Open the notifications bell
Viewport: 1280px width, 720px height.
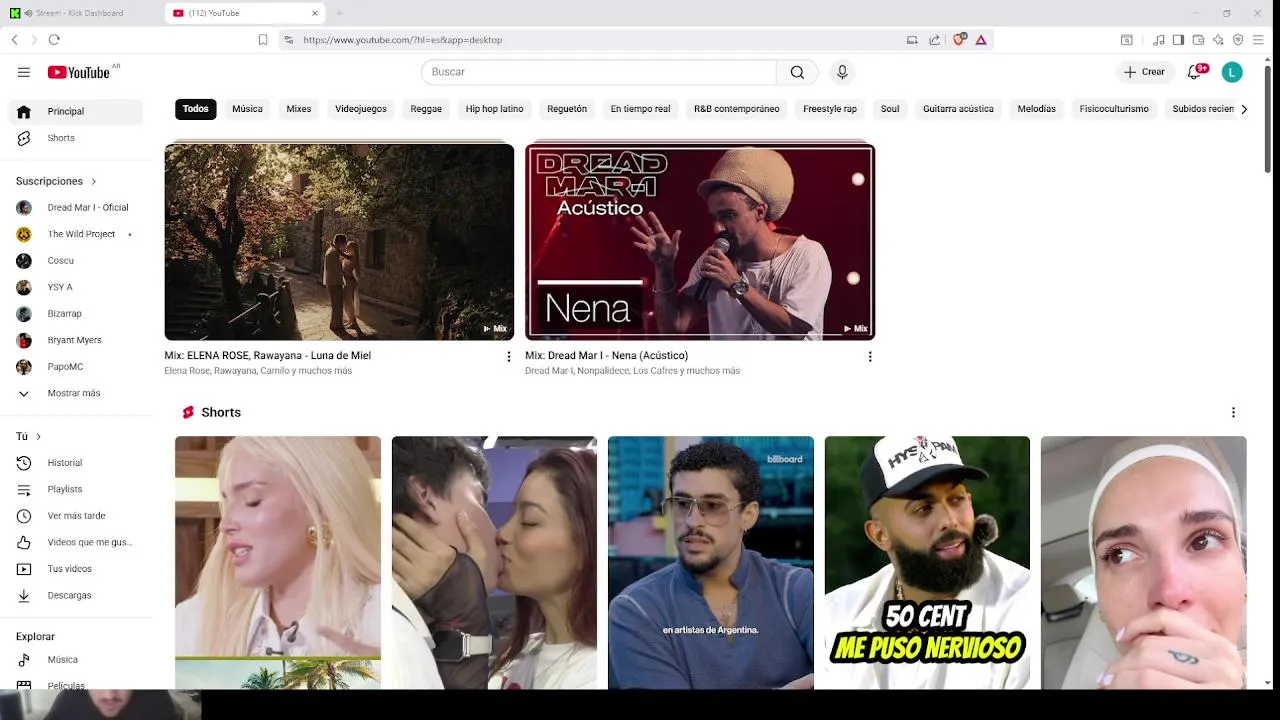1194,72
